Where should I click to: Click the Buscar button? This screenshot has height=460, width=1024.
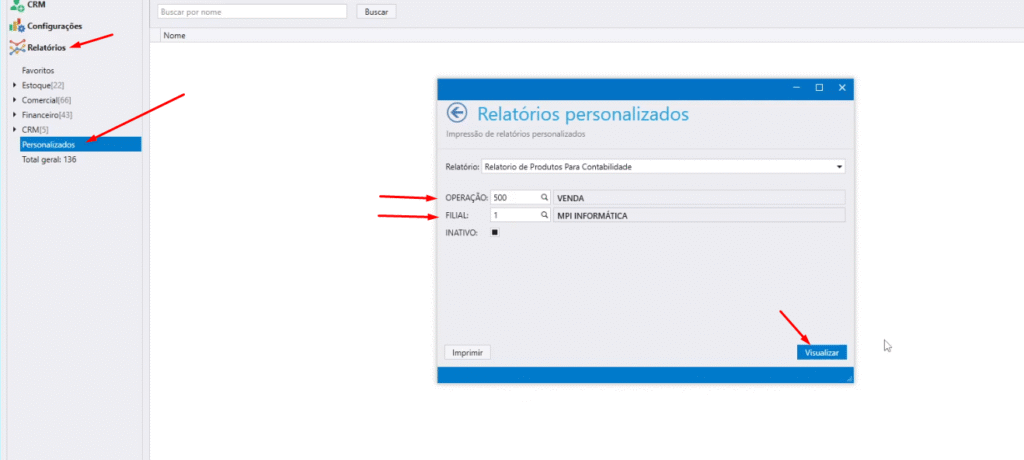click(376, 12)
